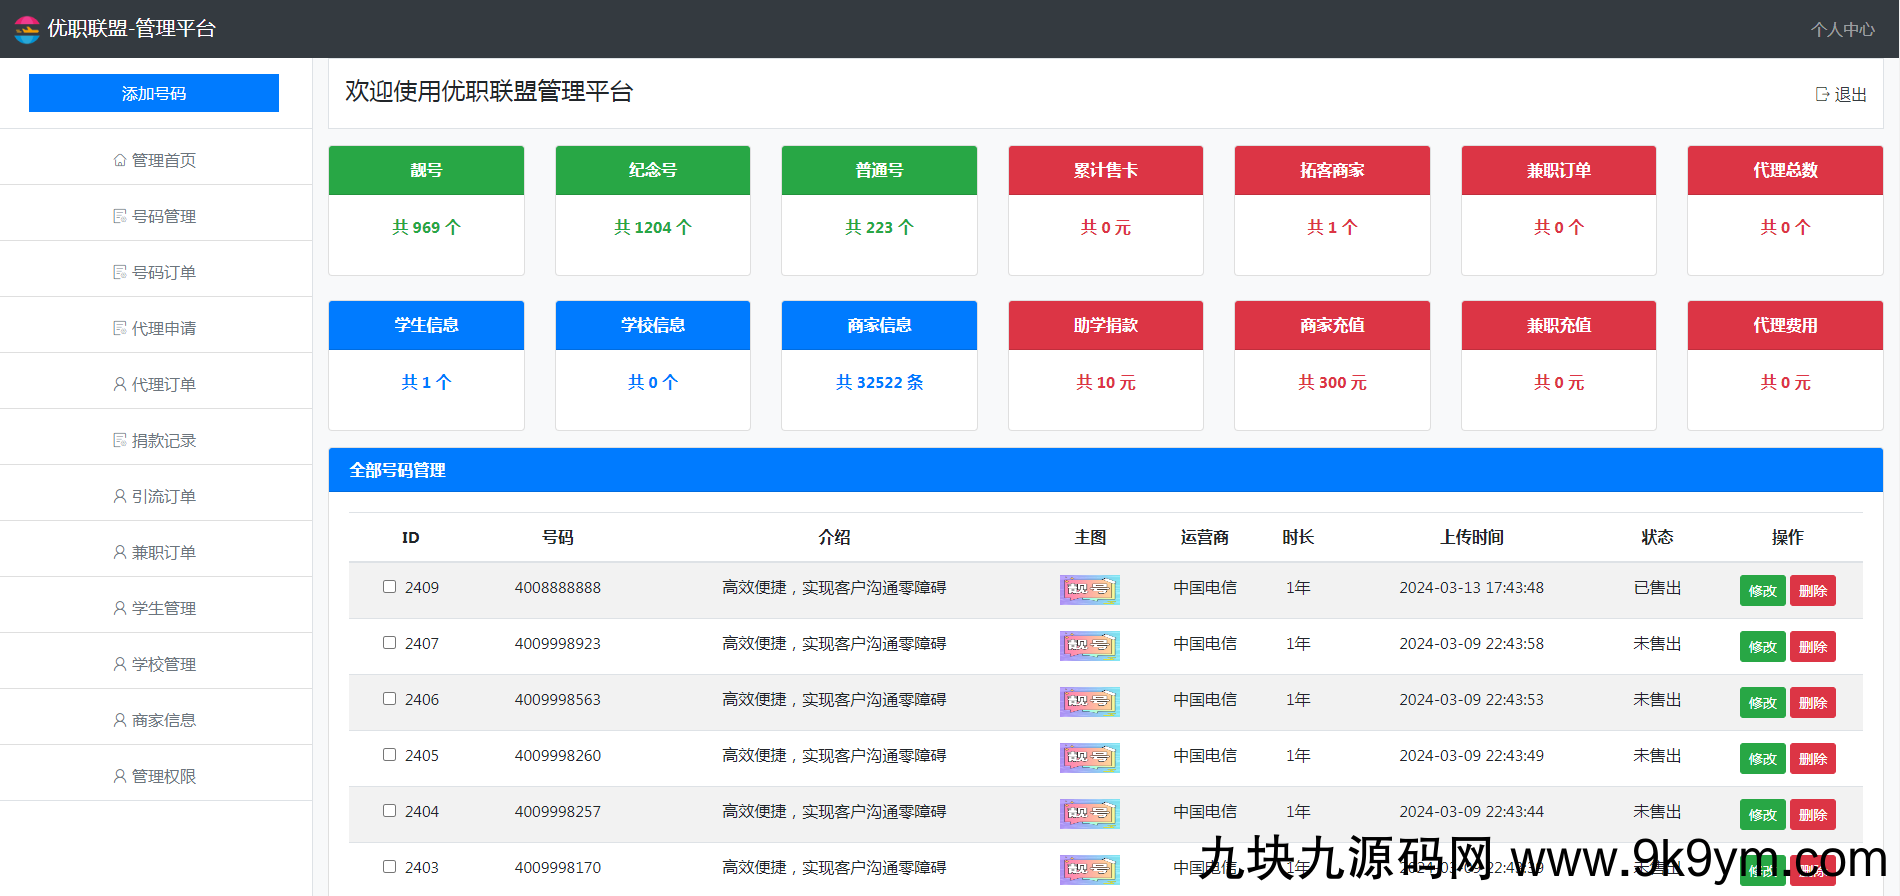This screenshot has width=1900, height=896.
Task: Click the 靓号 green stat card header
Action: pyautogui.click(x=426, y=170)
